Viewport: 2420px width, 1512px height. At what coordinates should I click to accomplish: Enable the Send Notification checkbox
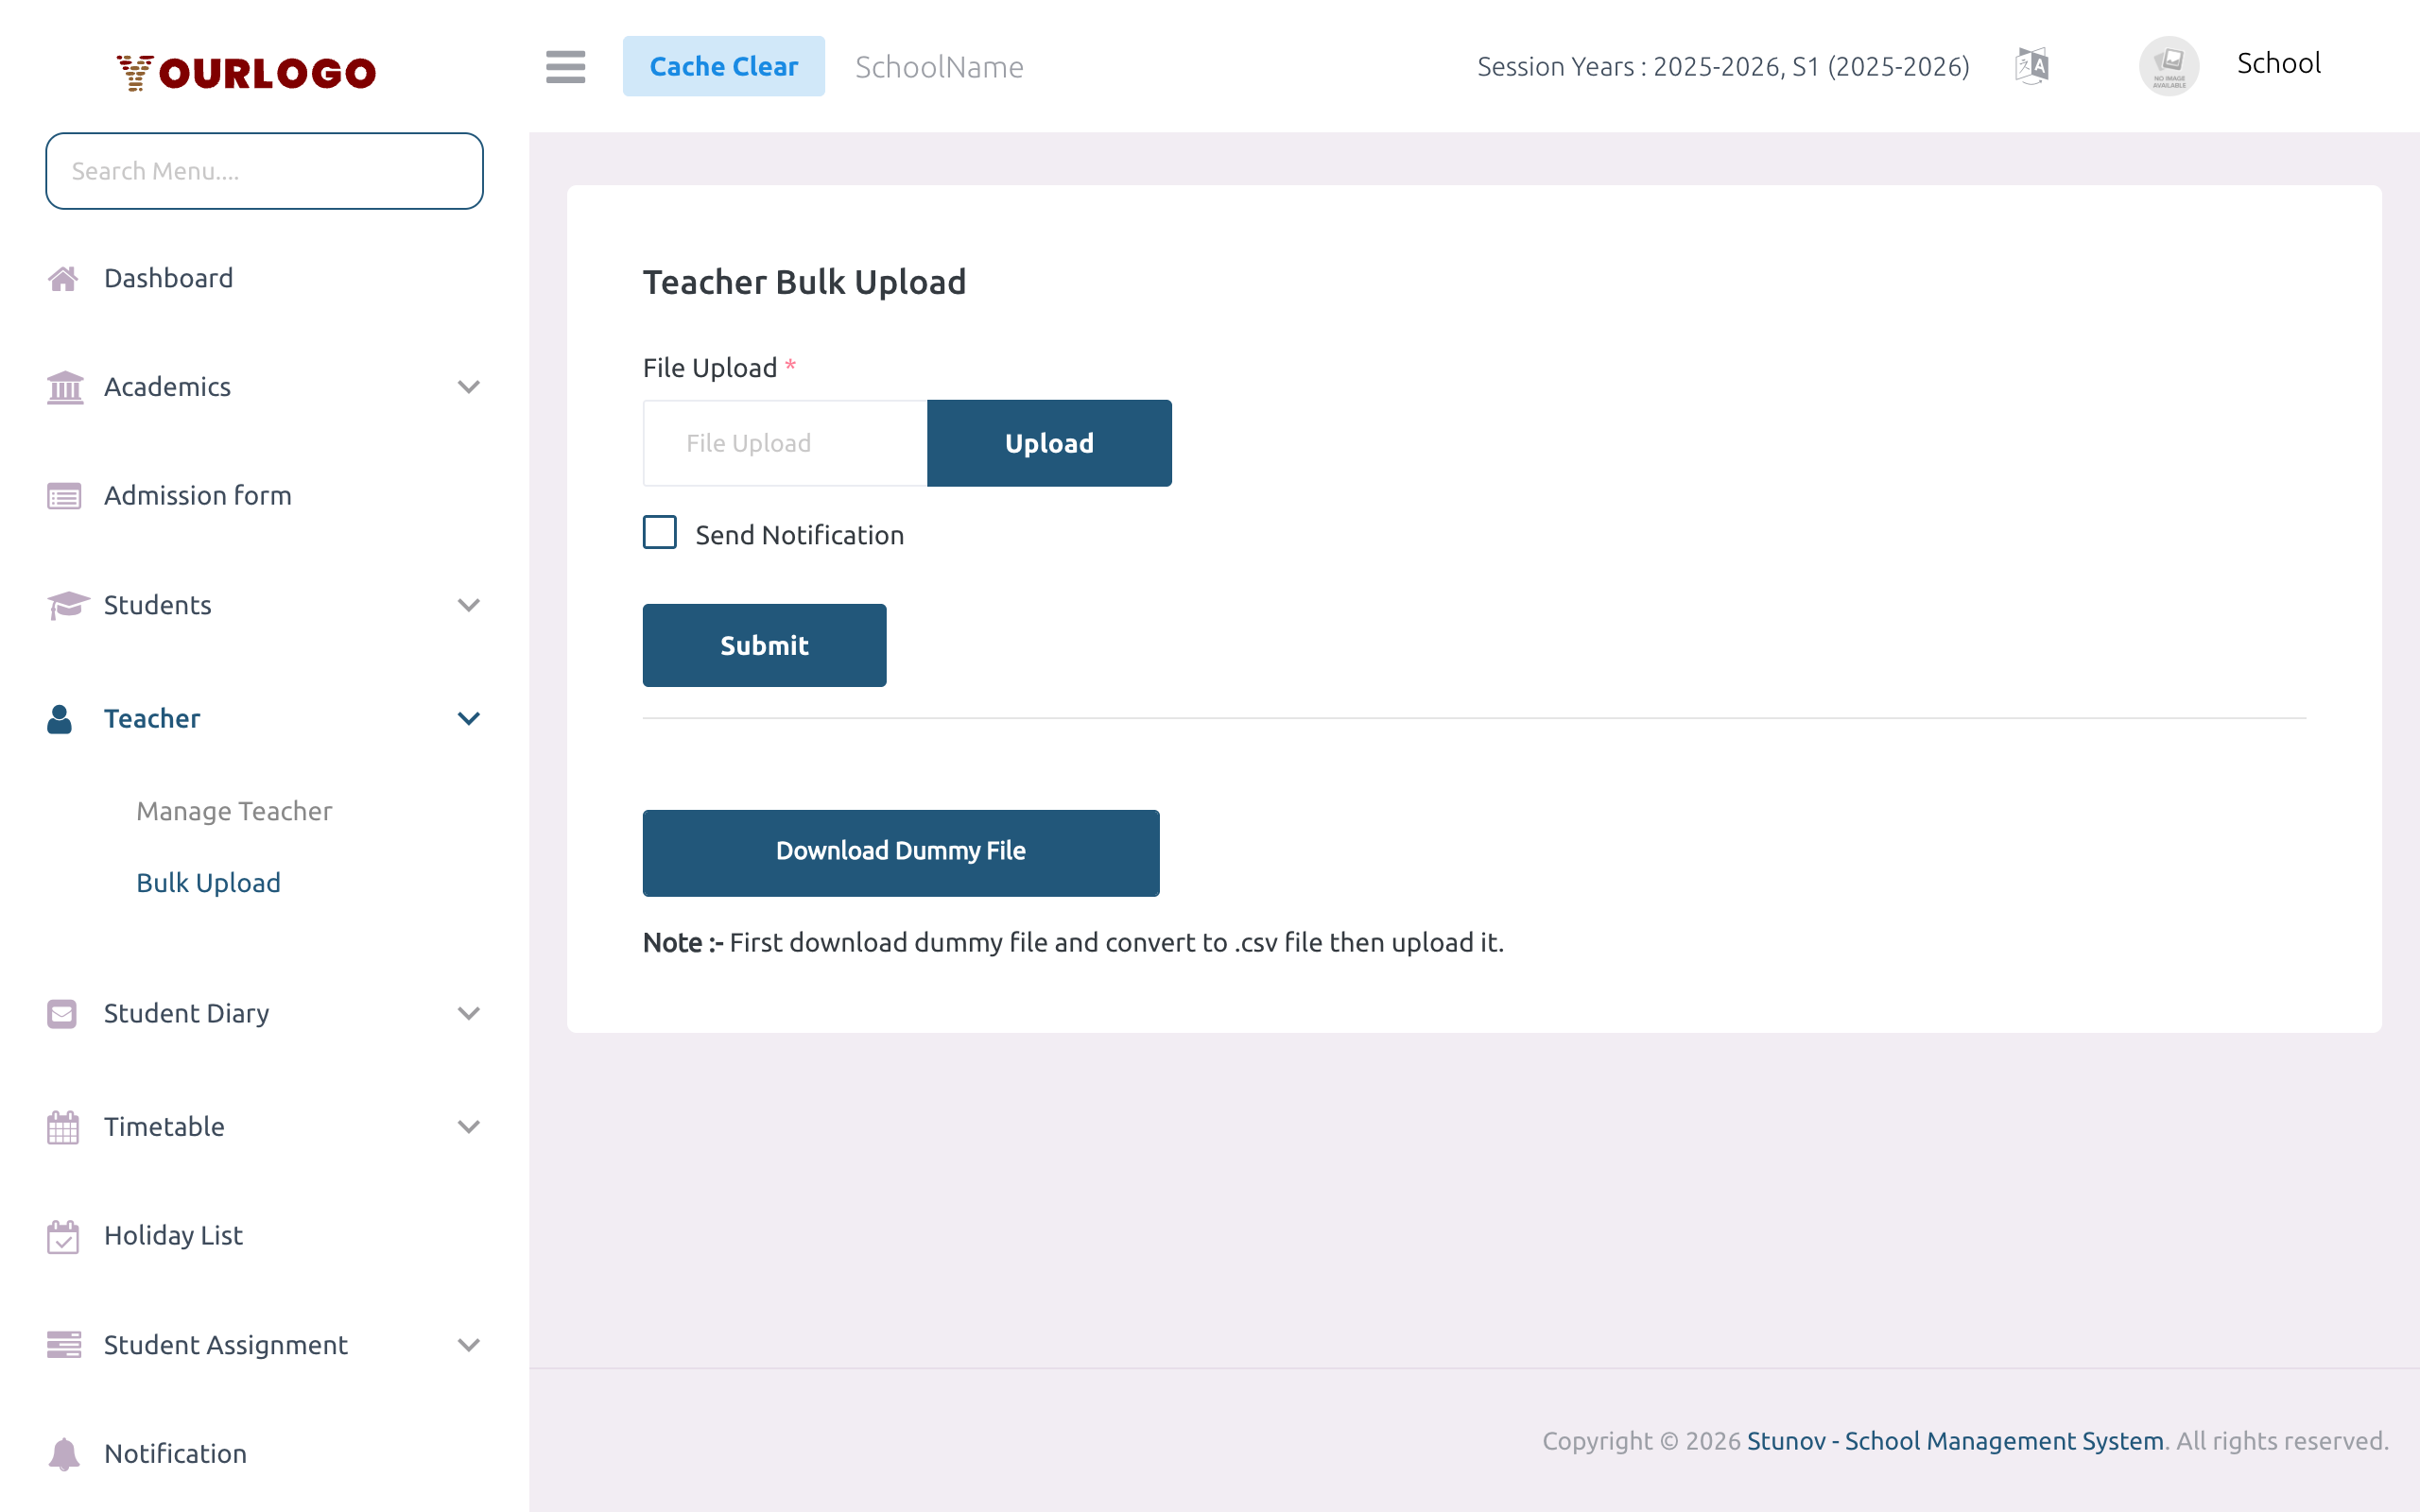659,533
